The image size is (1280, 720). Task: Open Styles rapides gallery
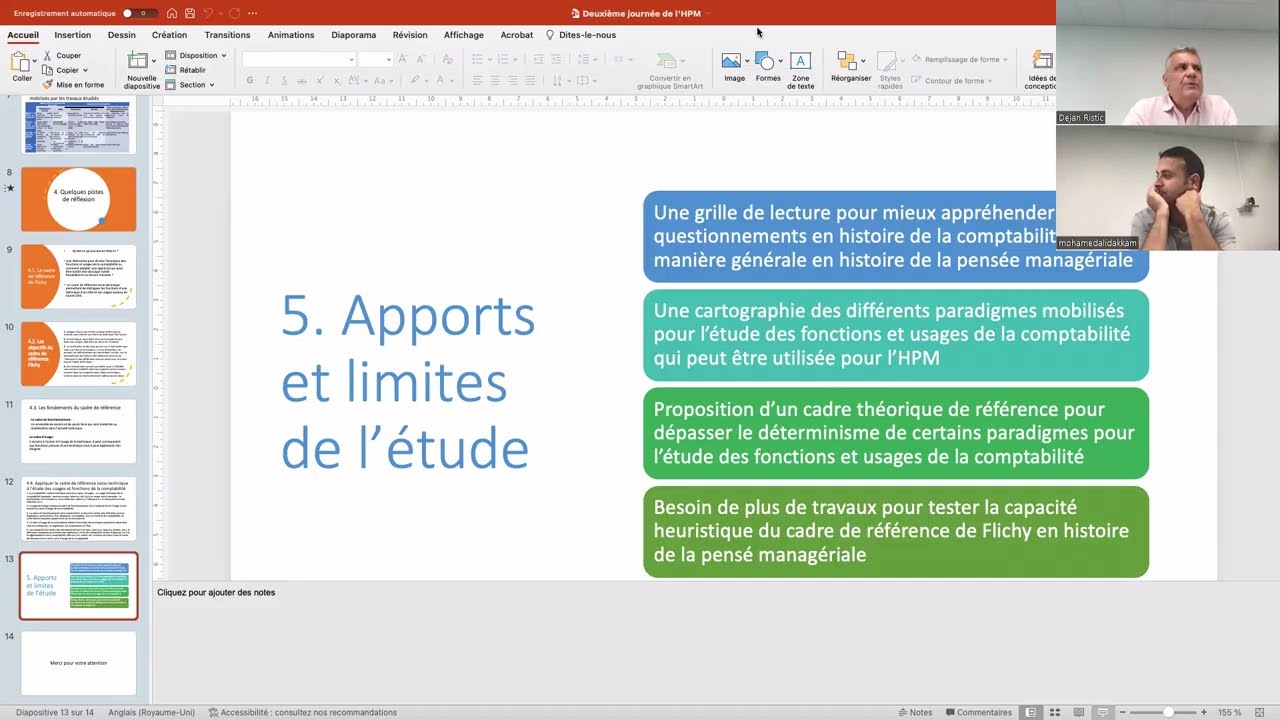tap(890, 70)
